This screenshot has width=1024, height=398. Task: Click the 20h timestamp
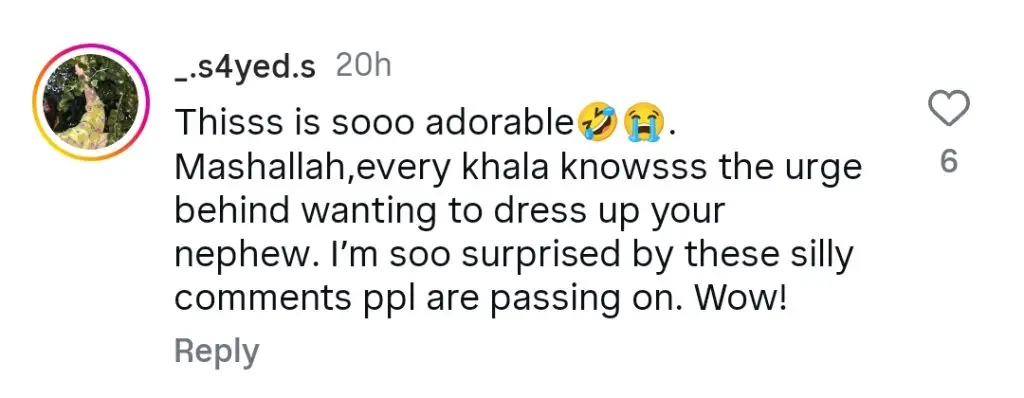[x=363, y=66]
